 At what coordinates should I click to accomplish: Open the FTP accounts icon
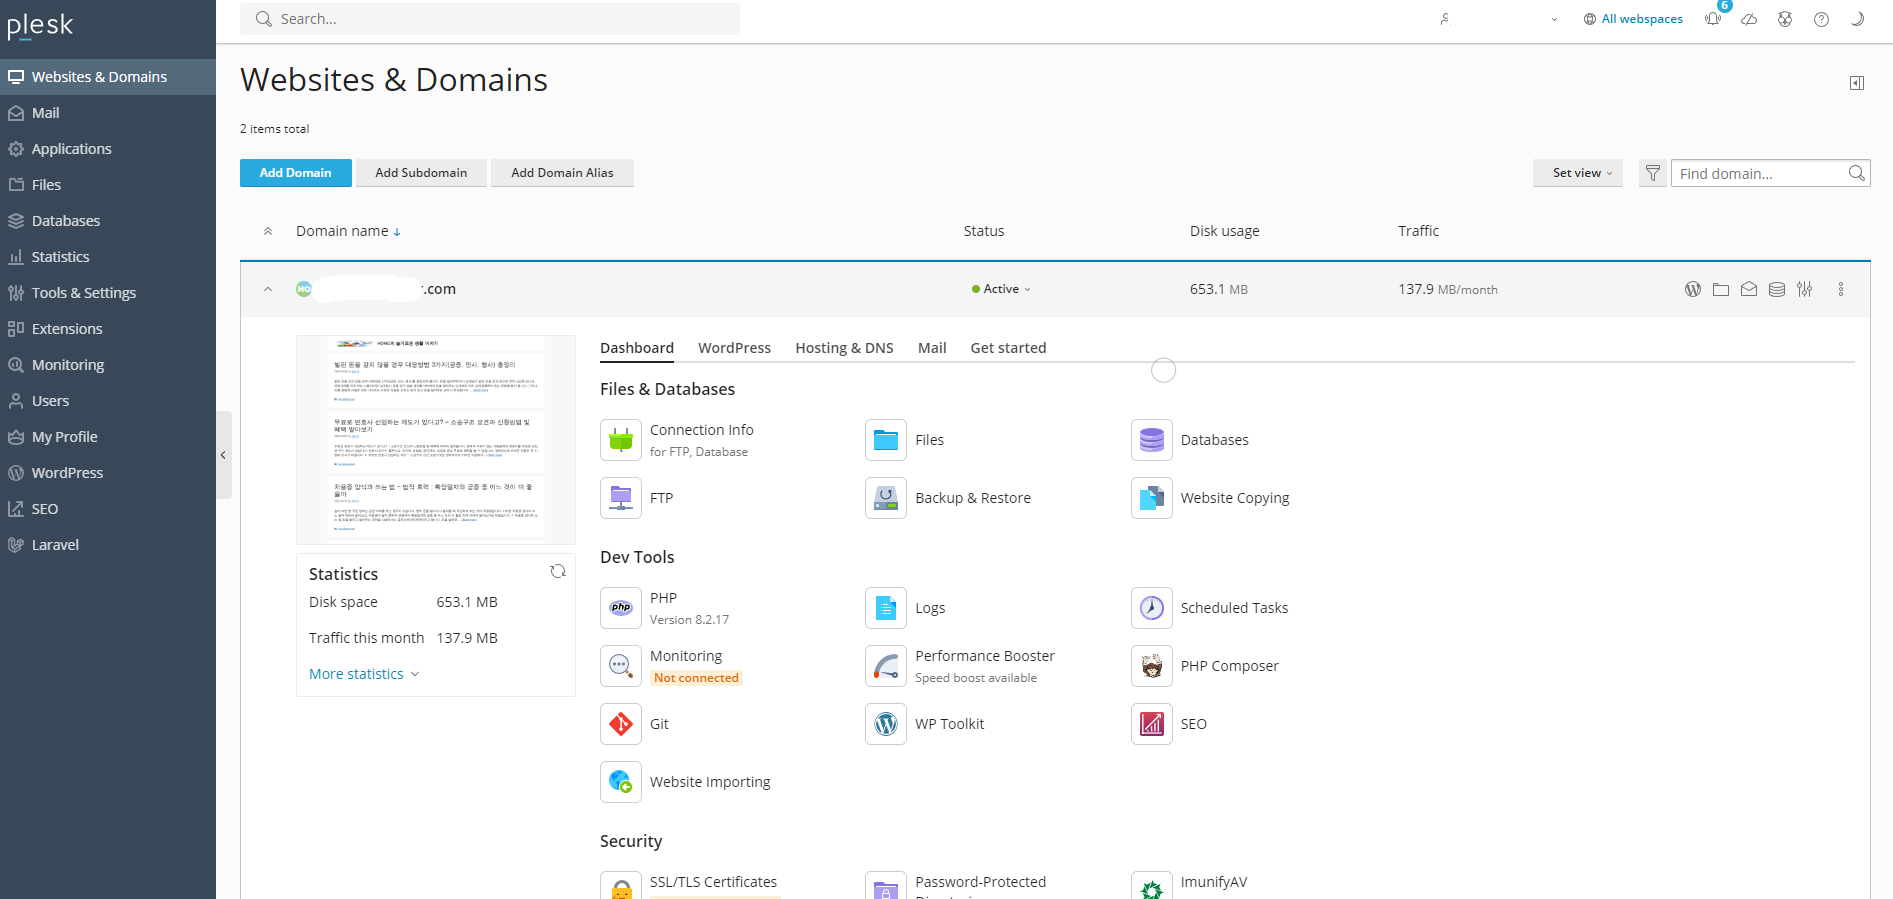621,498
